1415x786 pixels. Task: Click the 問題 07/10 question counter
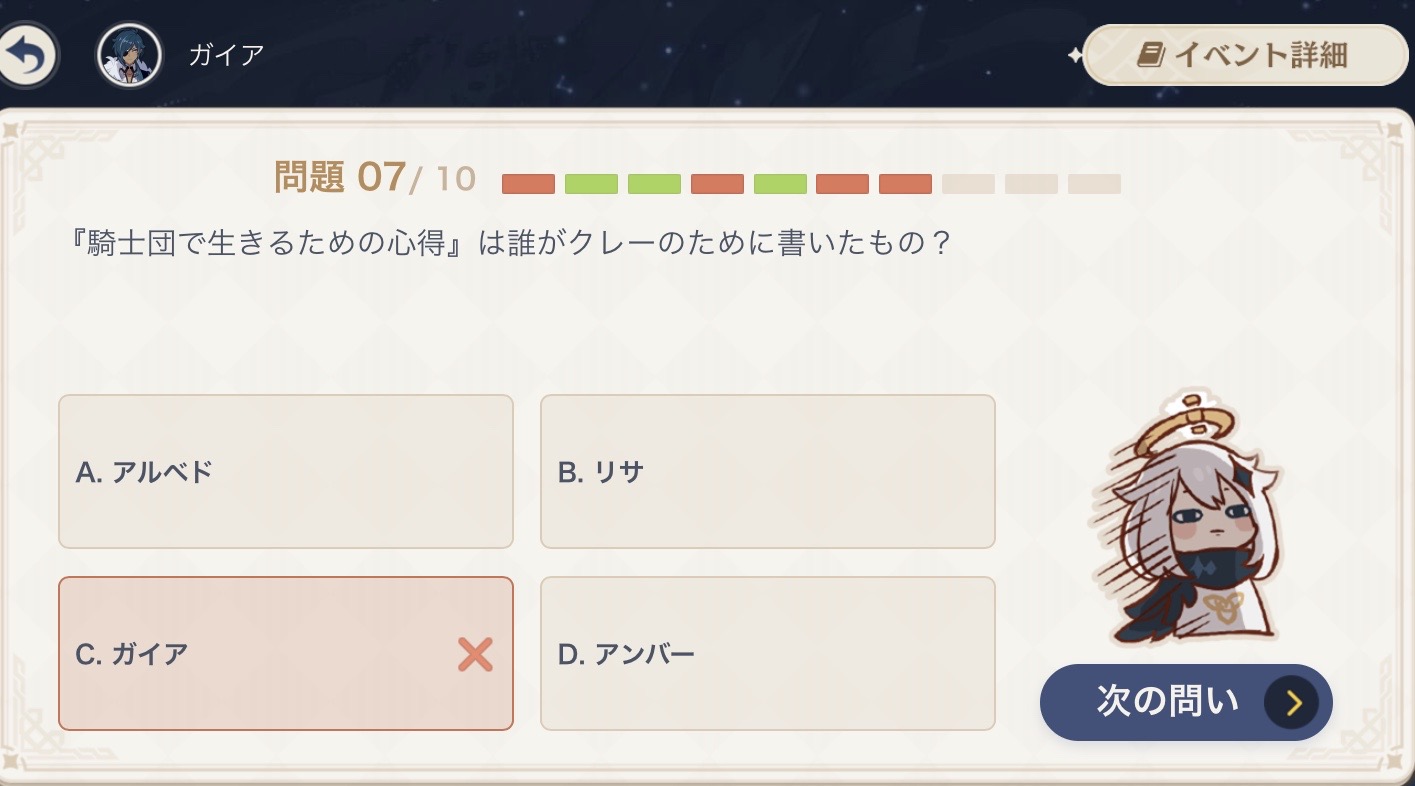pos(375,178)
